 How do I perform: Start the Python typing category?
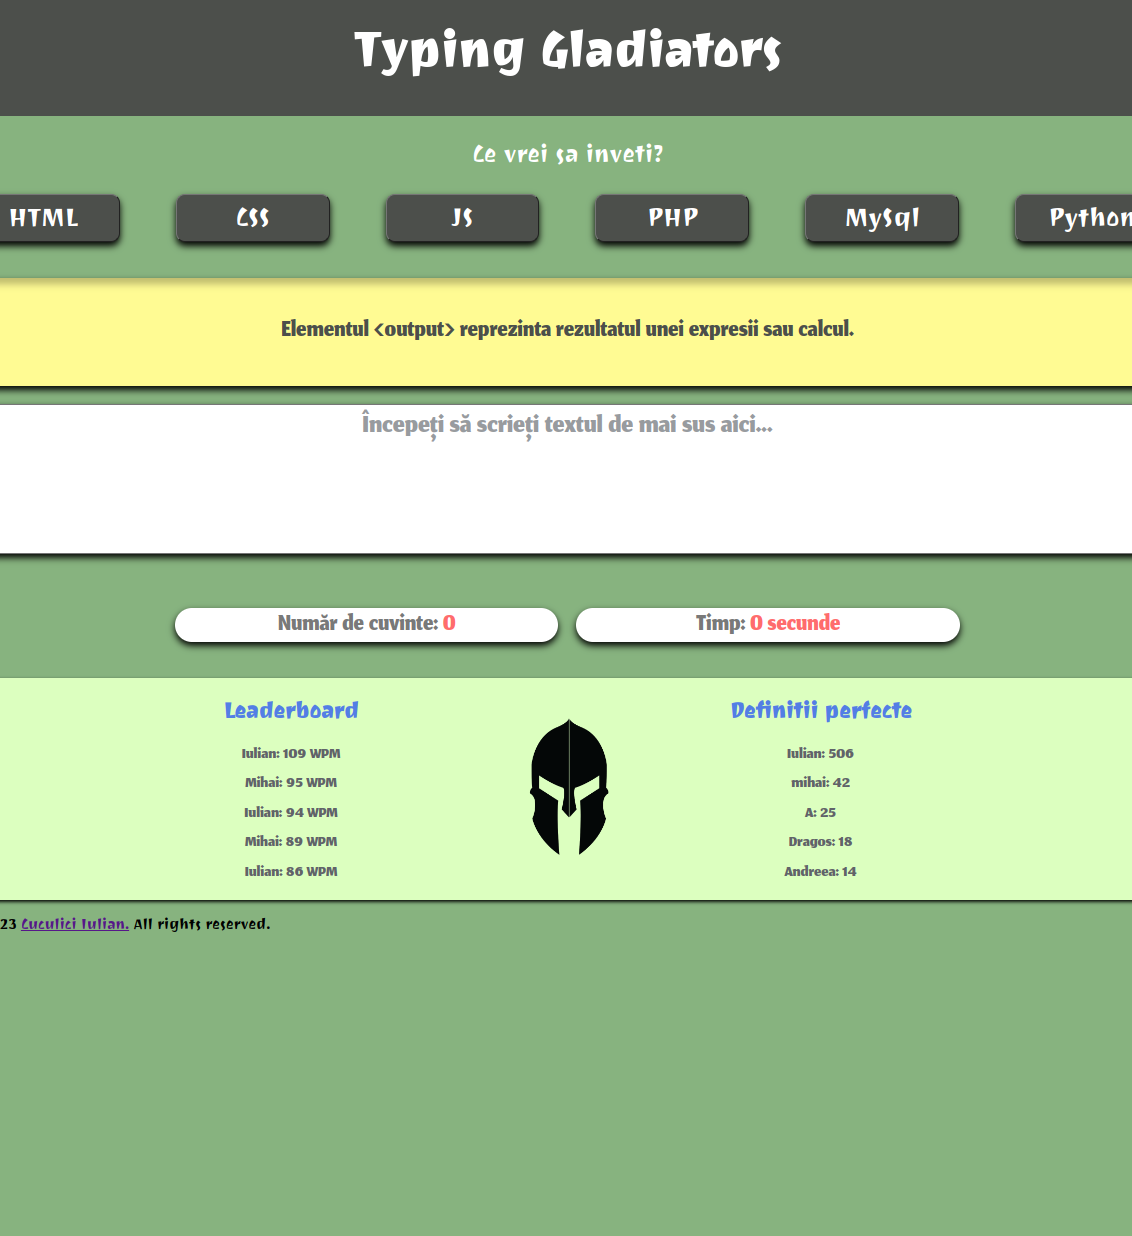[1085, 218]
